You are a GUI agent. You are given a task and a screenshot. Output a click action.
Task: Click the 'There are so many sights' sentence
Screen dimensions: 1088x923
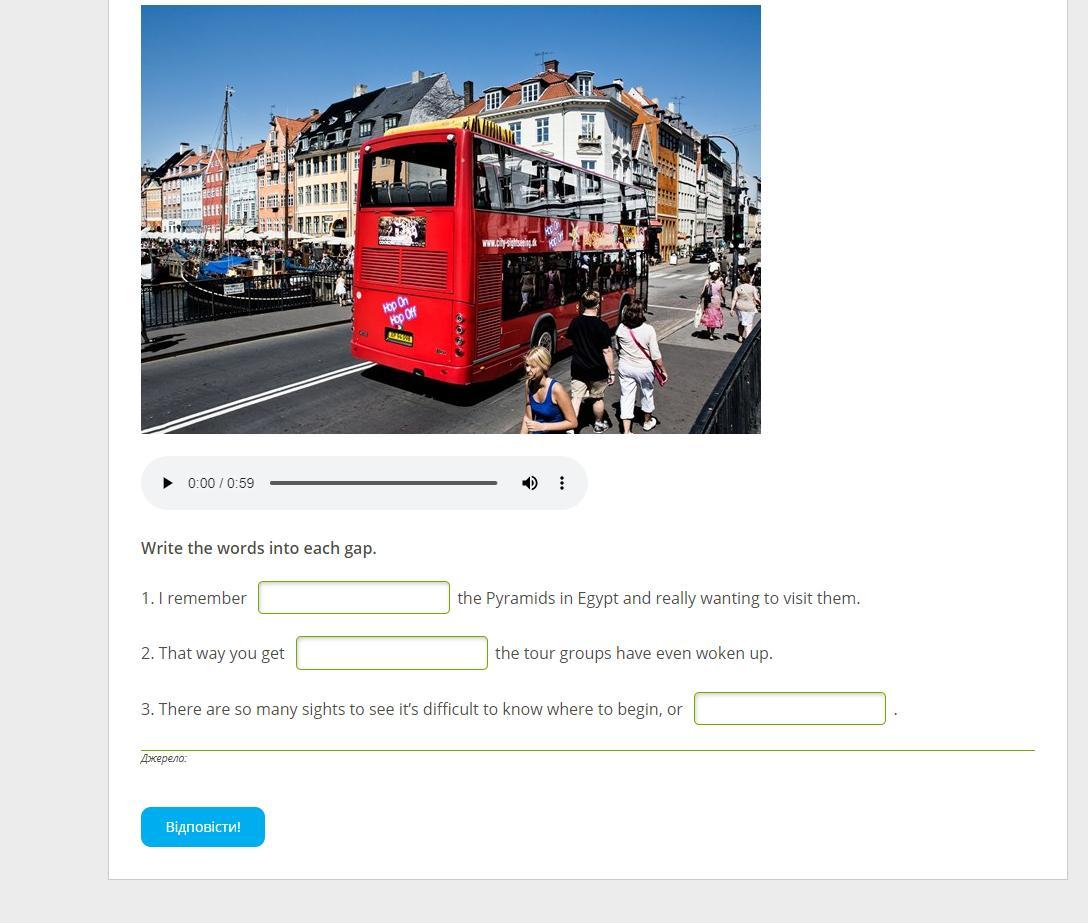(411, 709)
